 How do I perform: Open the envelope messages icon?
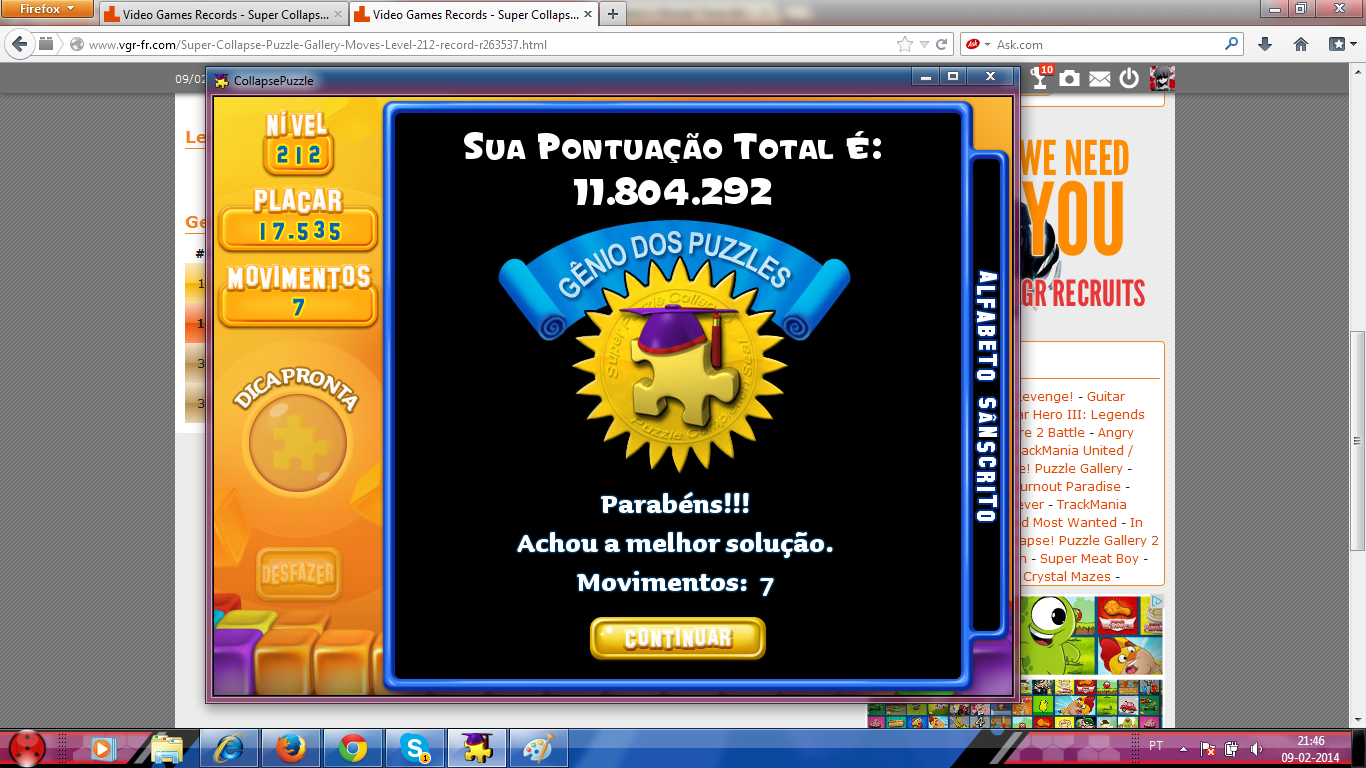[1100, 79]
